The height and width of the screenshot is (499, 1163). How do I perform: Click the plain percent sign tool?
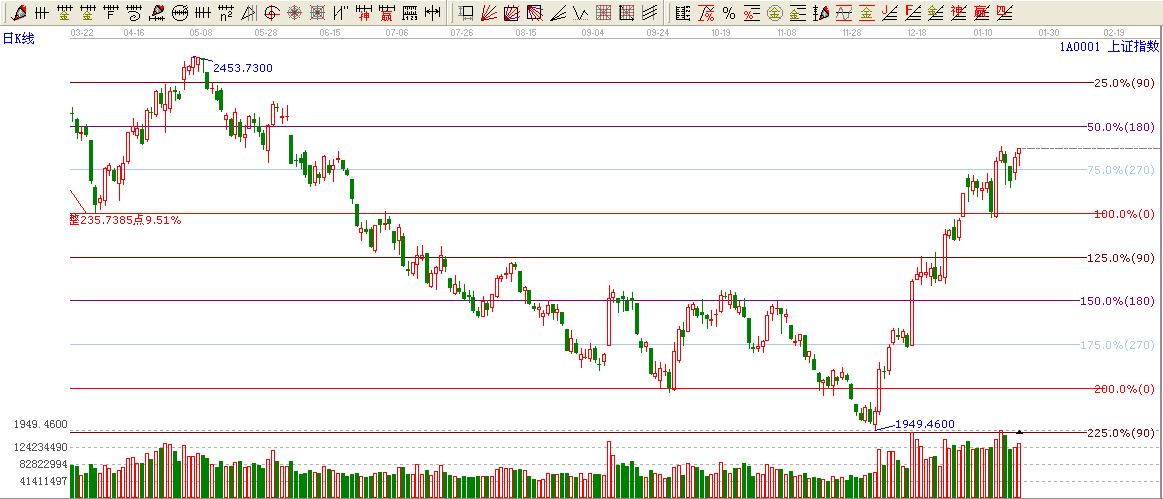pos(728,13)
